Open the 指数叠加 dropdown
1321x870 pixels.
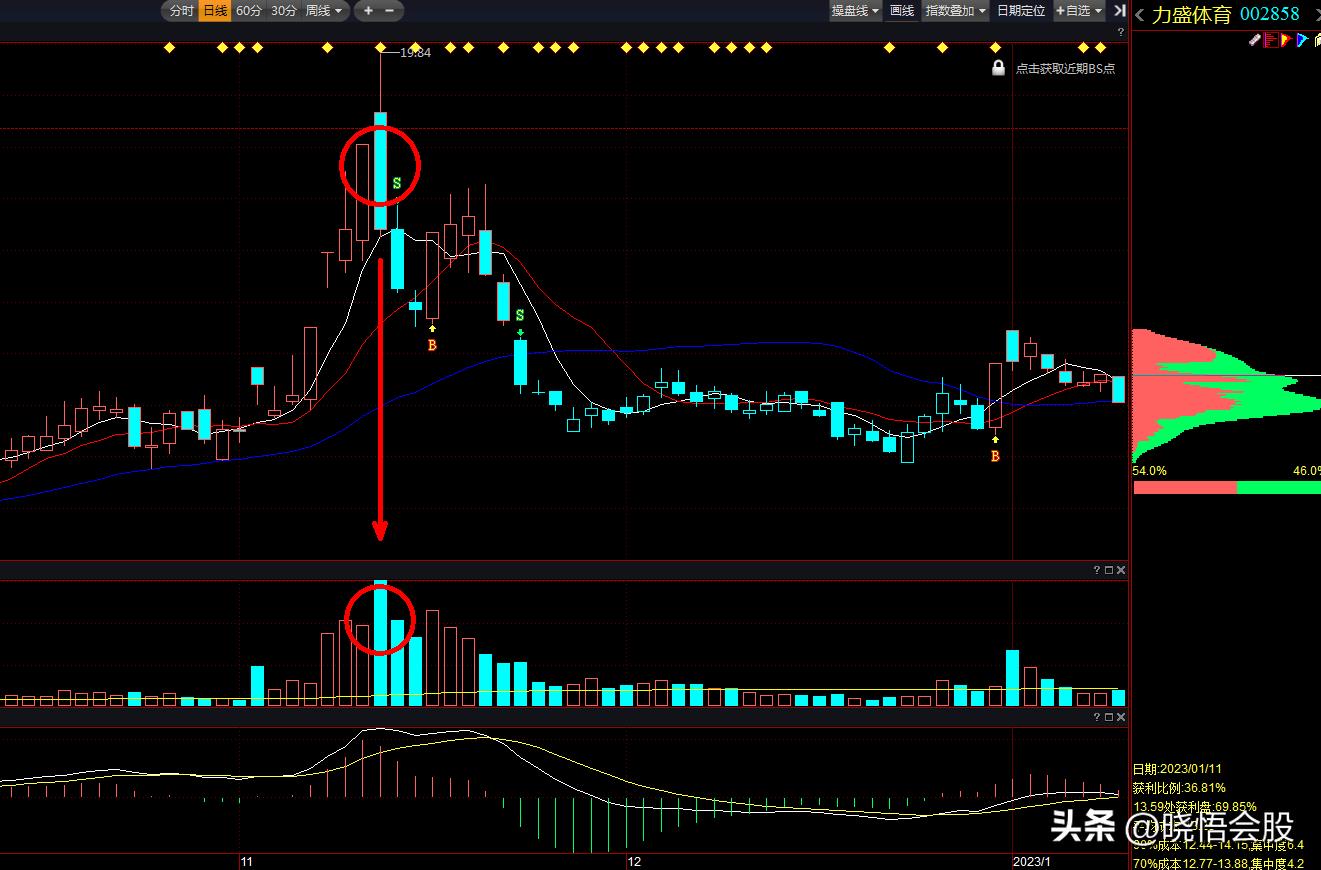(955, 11)
